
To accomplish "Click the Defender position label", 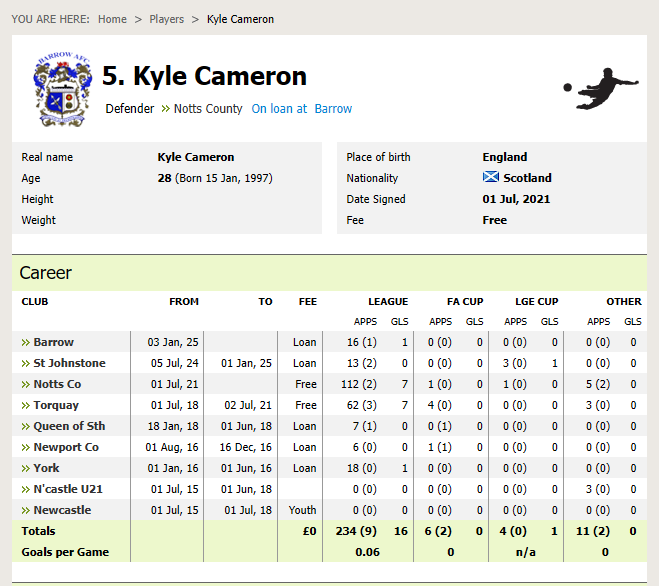I will click(129, 109).
